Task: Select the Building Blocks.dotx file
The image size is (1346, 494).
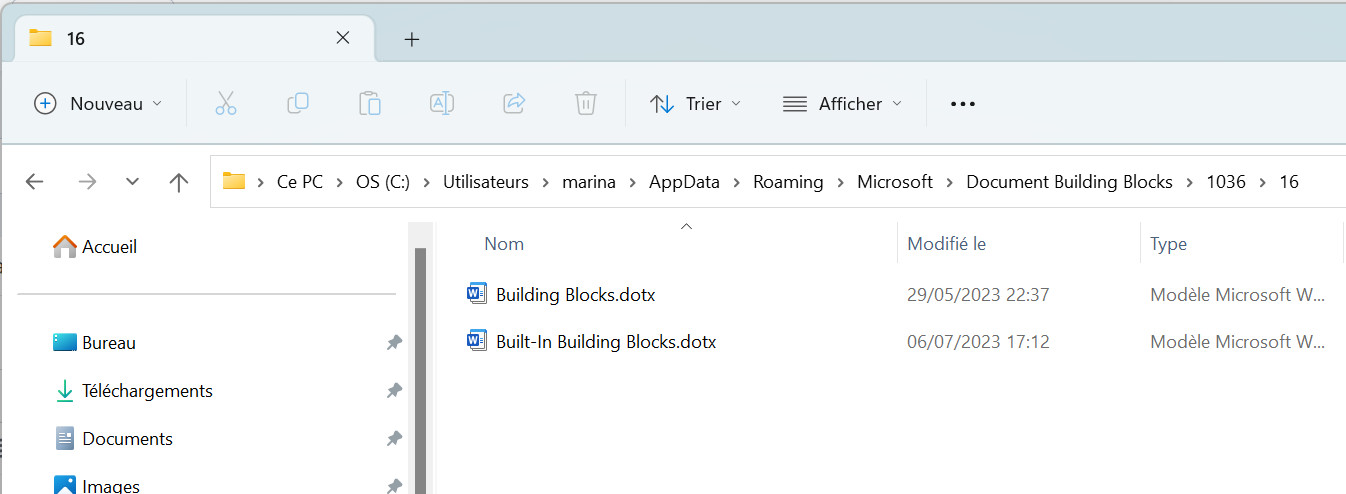Action: click(575, 295)
